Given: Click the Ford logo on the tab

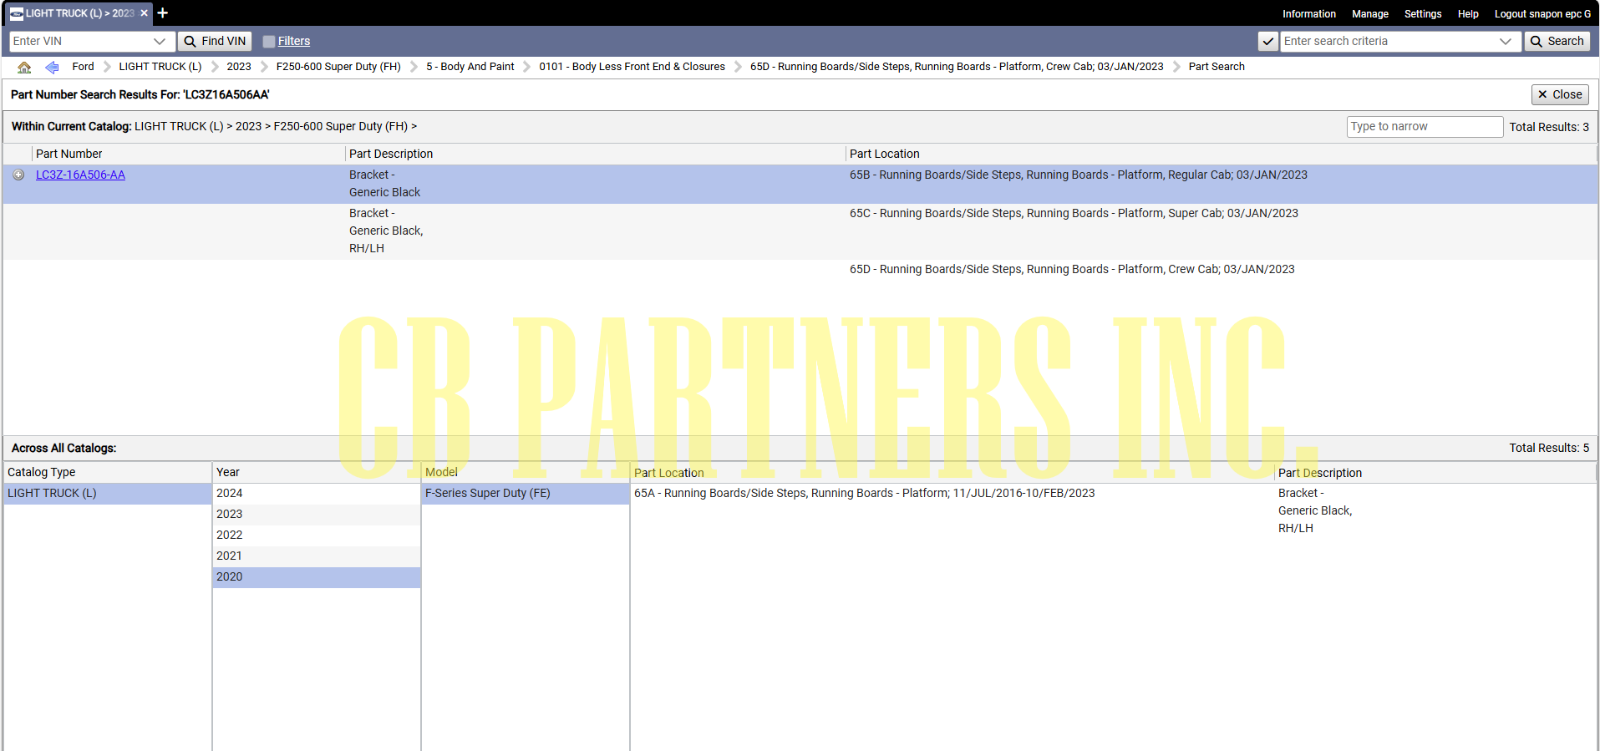Looking at the screenshot, I should click(16, 13).
